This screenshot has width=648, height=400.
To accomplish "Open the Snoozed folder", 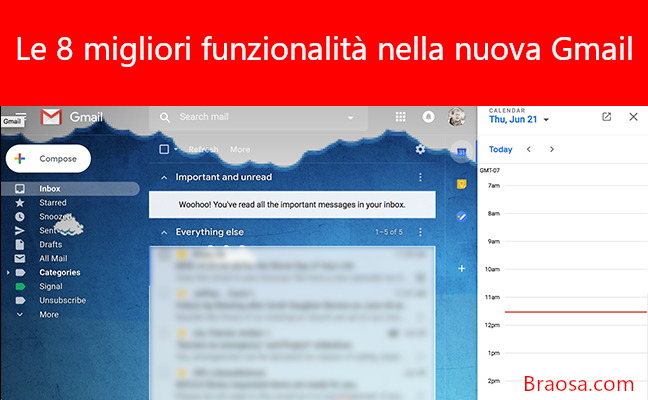I will click(55, 217).
